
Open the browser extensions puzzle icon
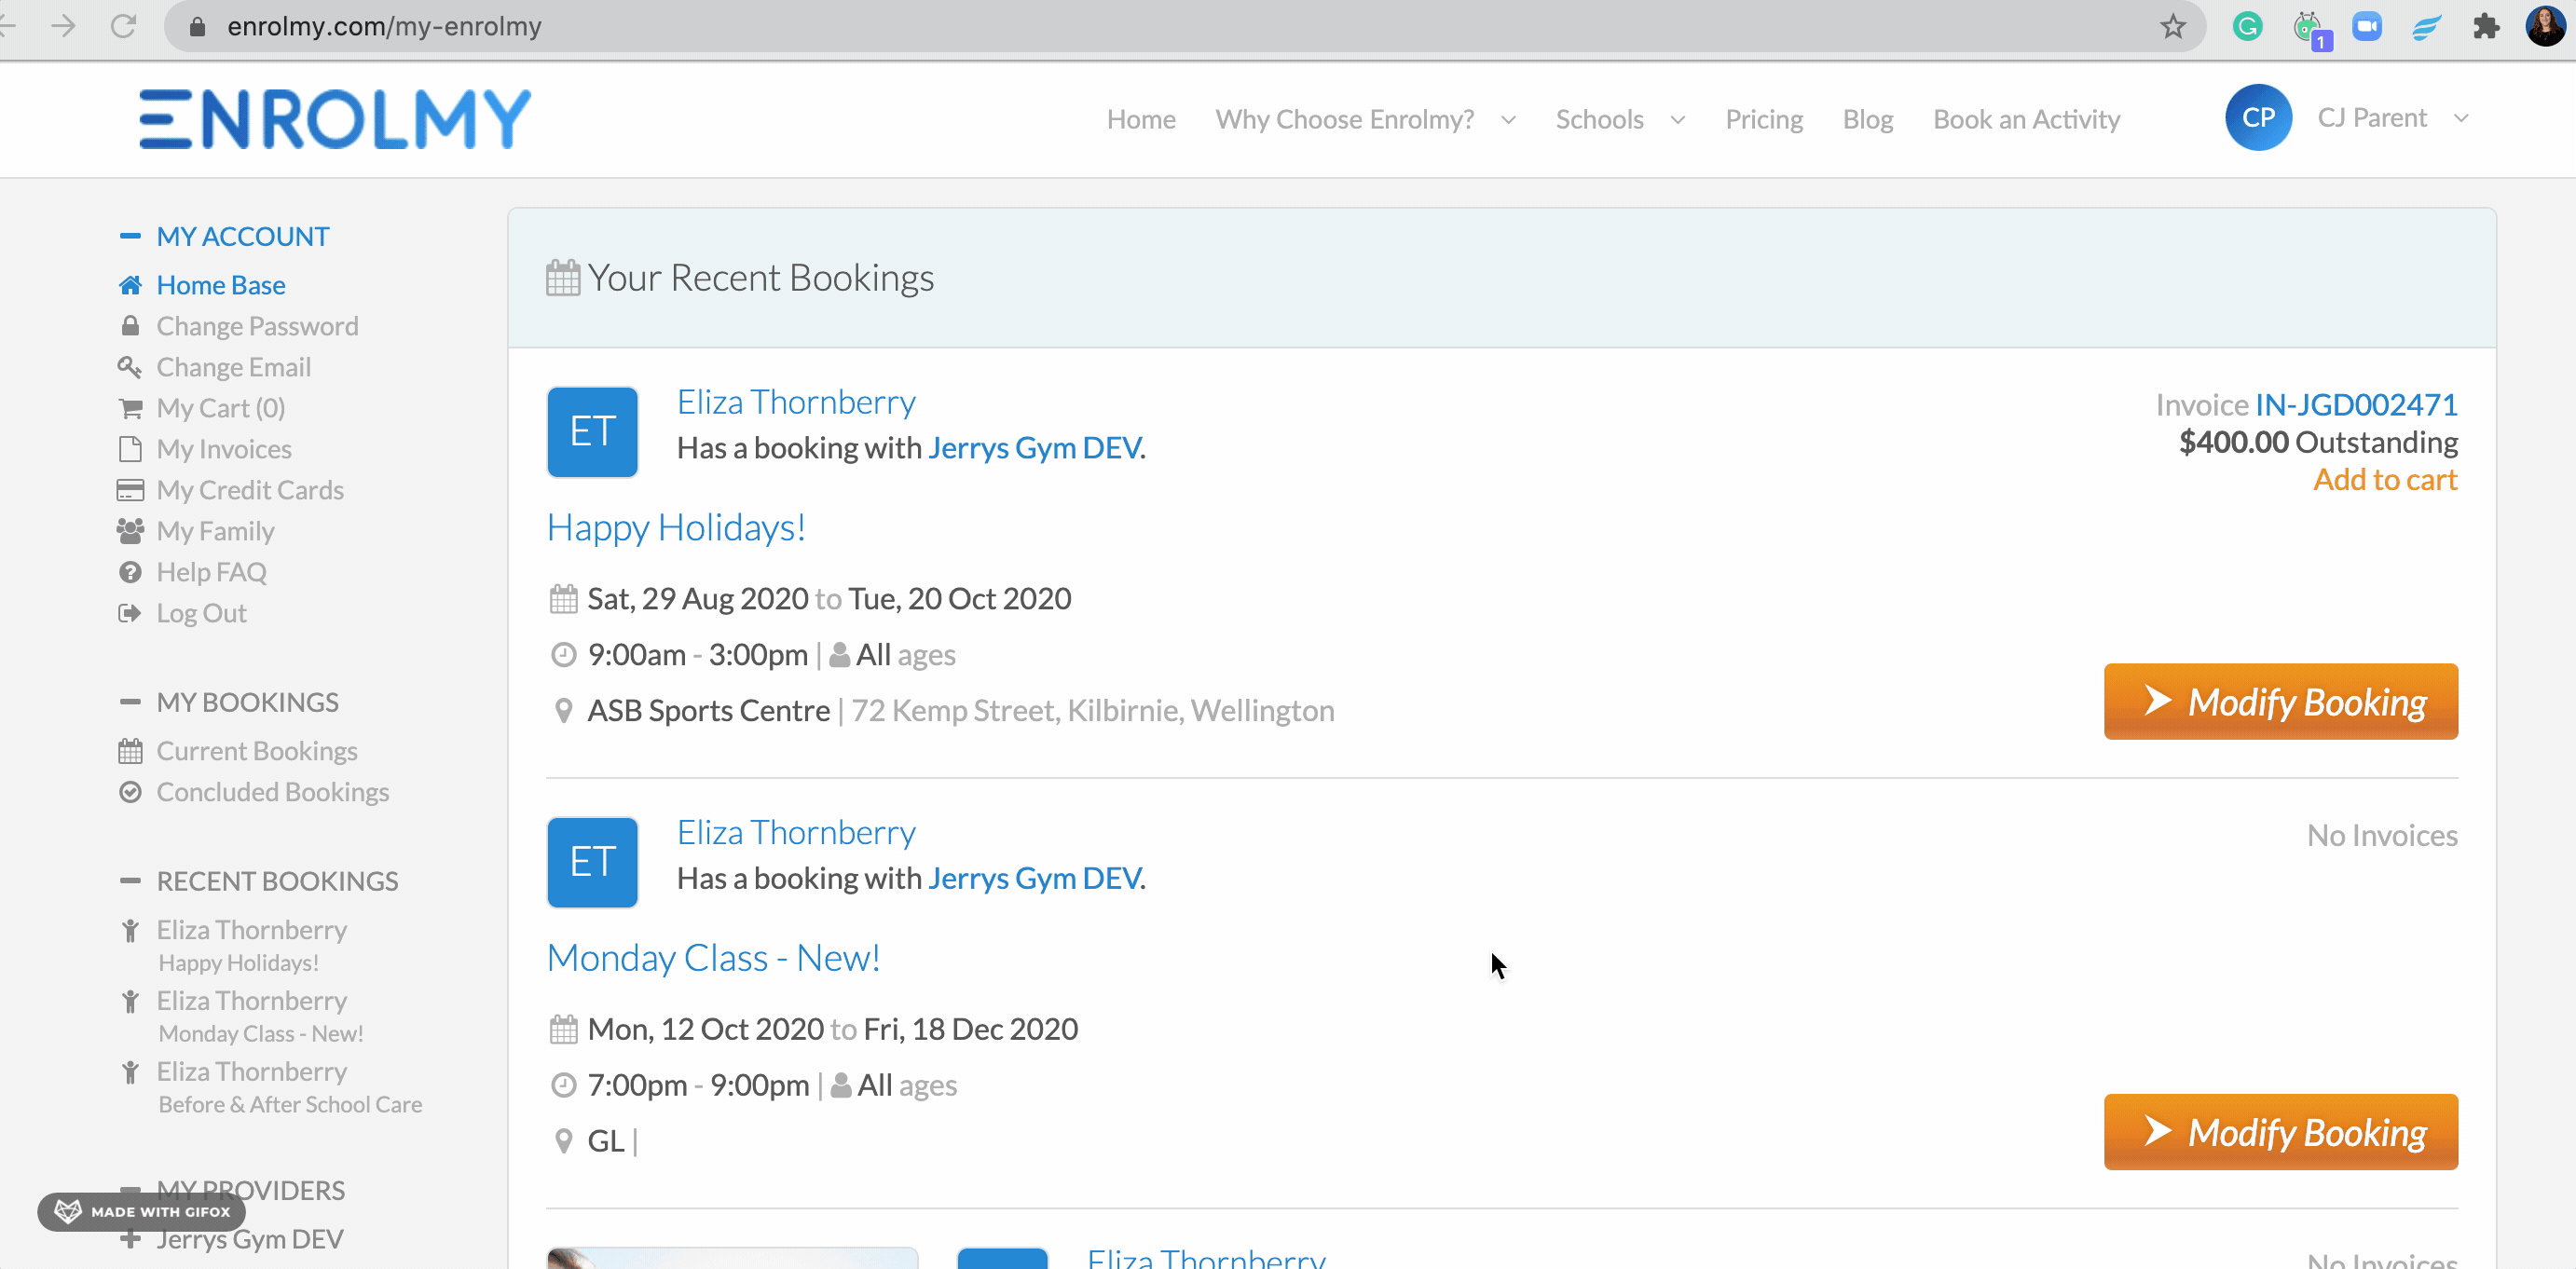2486,26
